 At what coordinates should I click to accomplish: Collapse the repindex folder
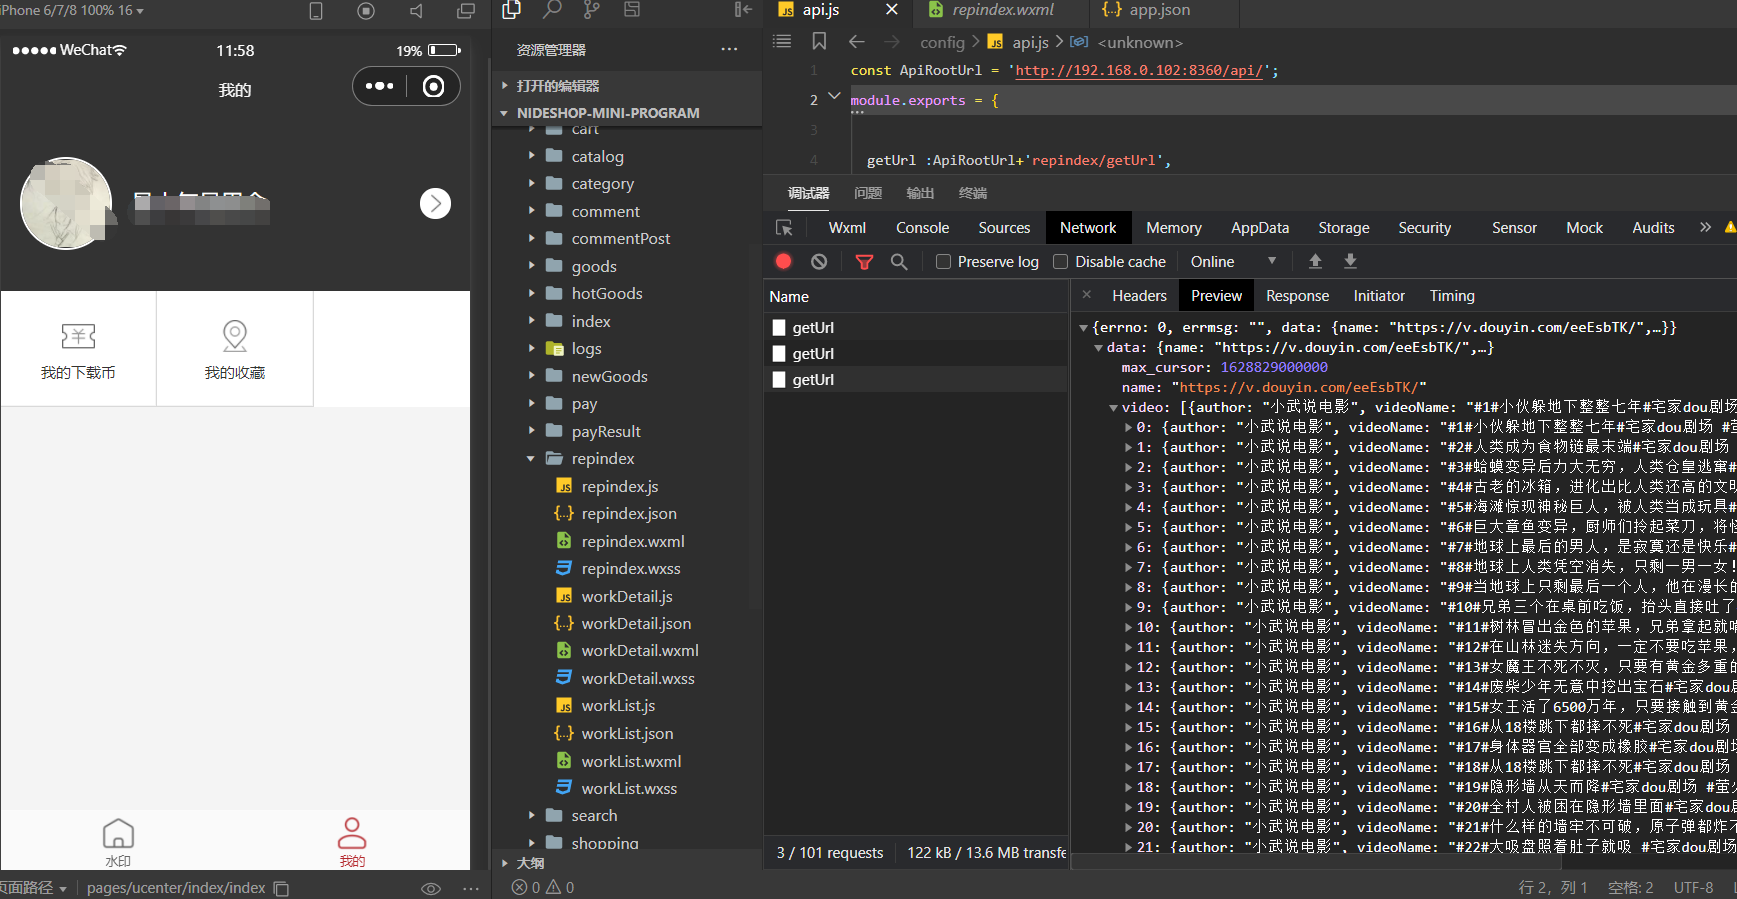(603, 459)
